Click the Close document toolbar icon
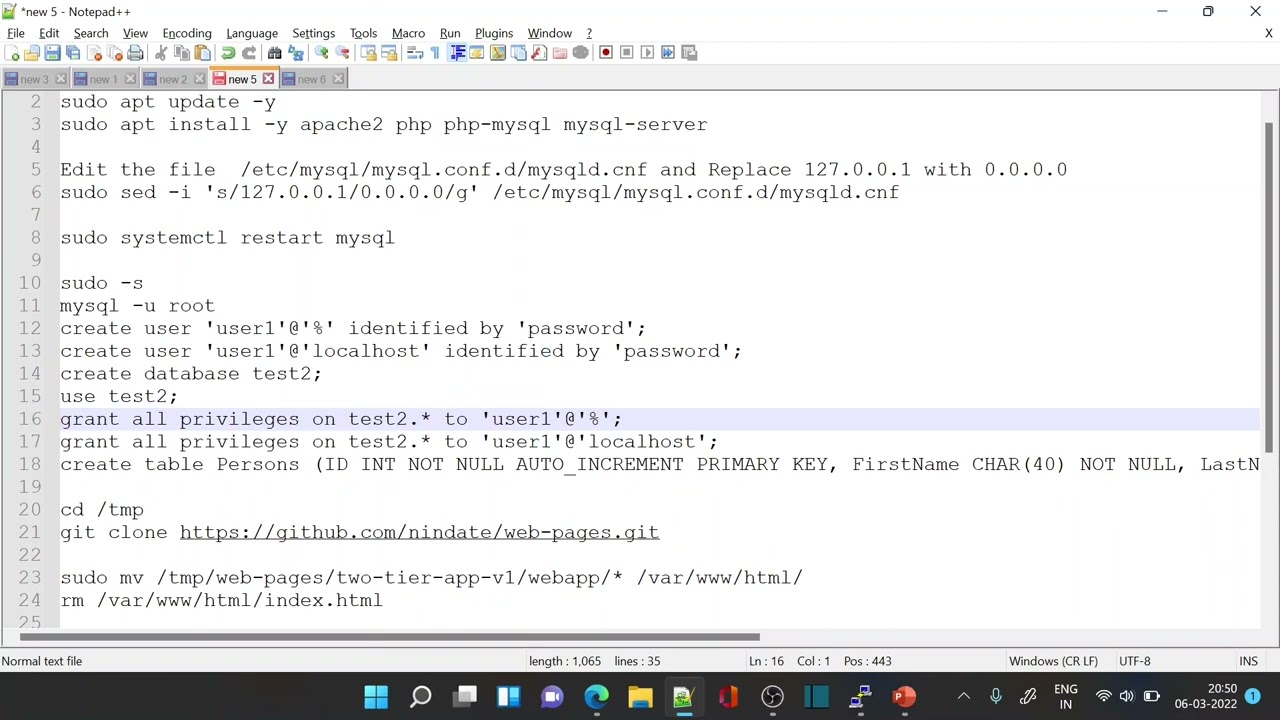This screenshot has width=1280, height=720. (94, 53)
